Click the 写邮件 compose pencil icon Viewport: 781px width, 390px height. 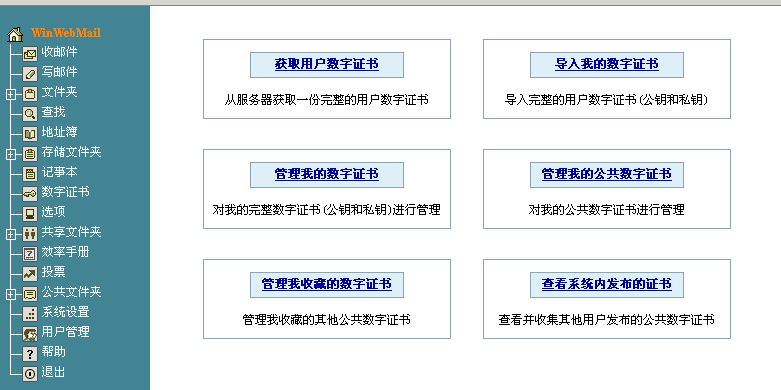tap(30, 74)
